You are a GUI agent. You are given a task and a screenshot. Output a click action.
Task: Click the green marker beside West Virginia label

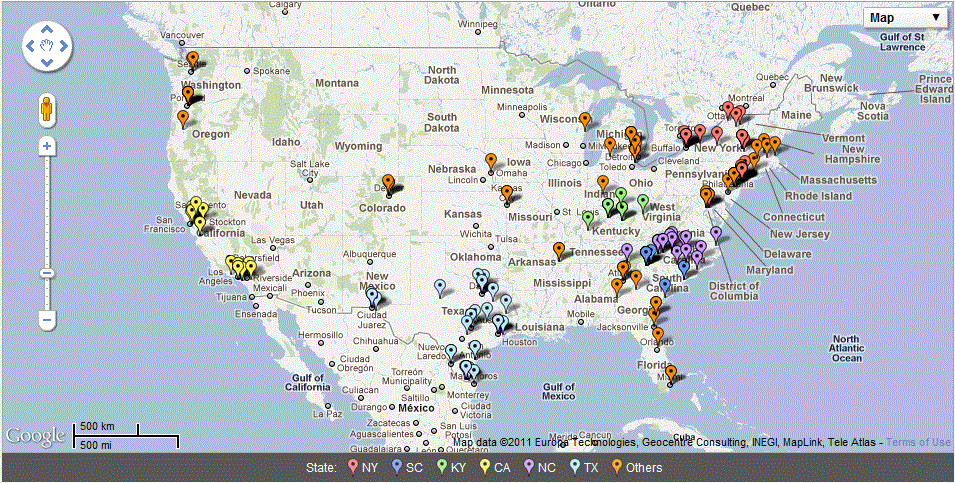[x=643, y=203]
